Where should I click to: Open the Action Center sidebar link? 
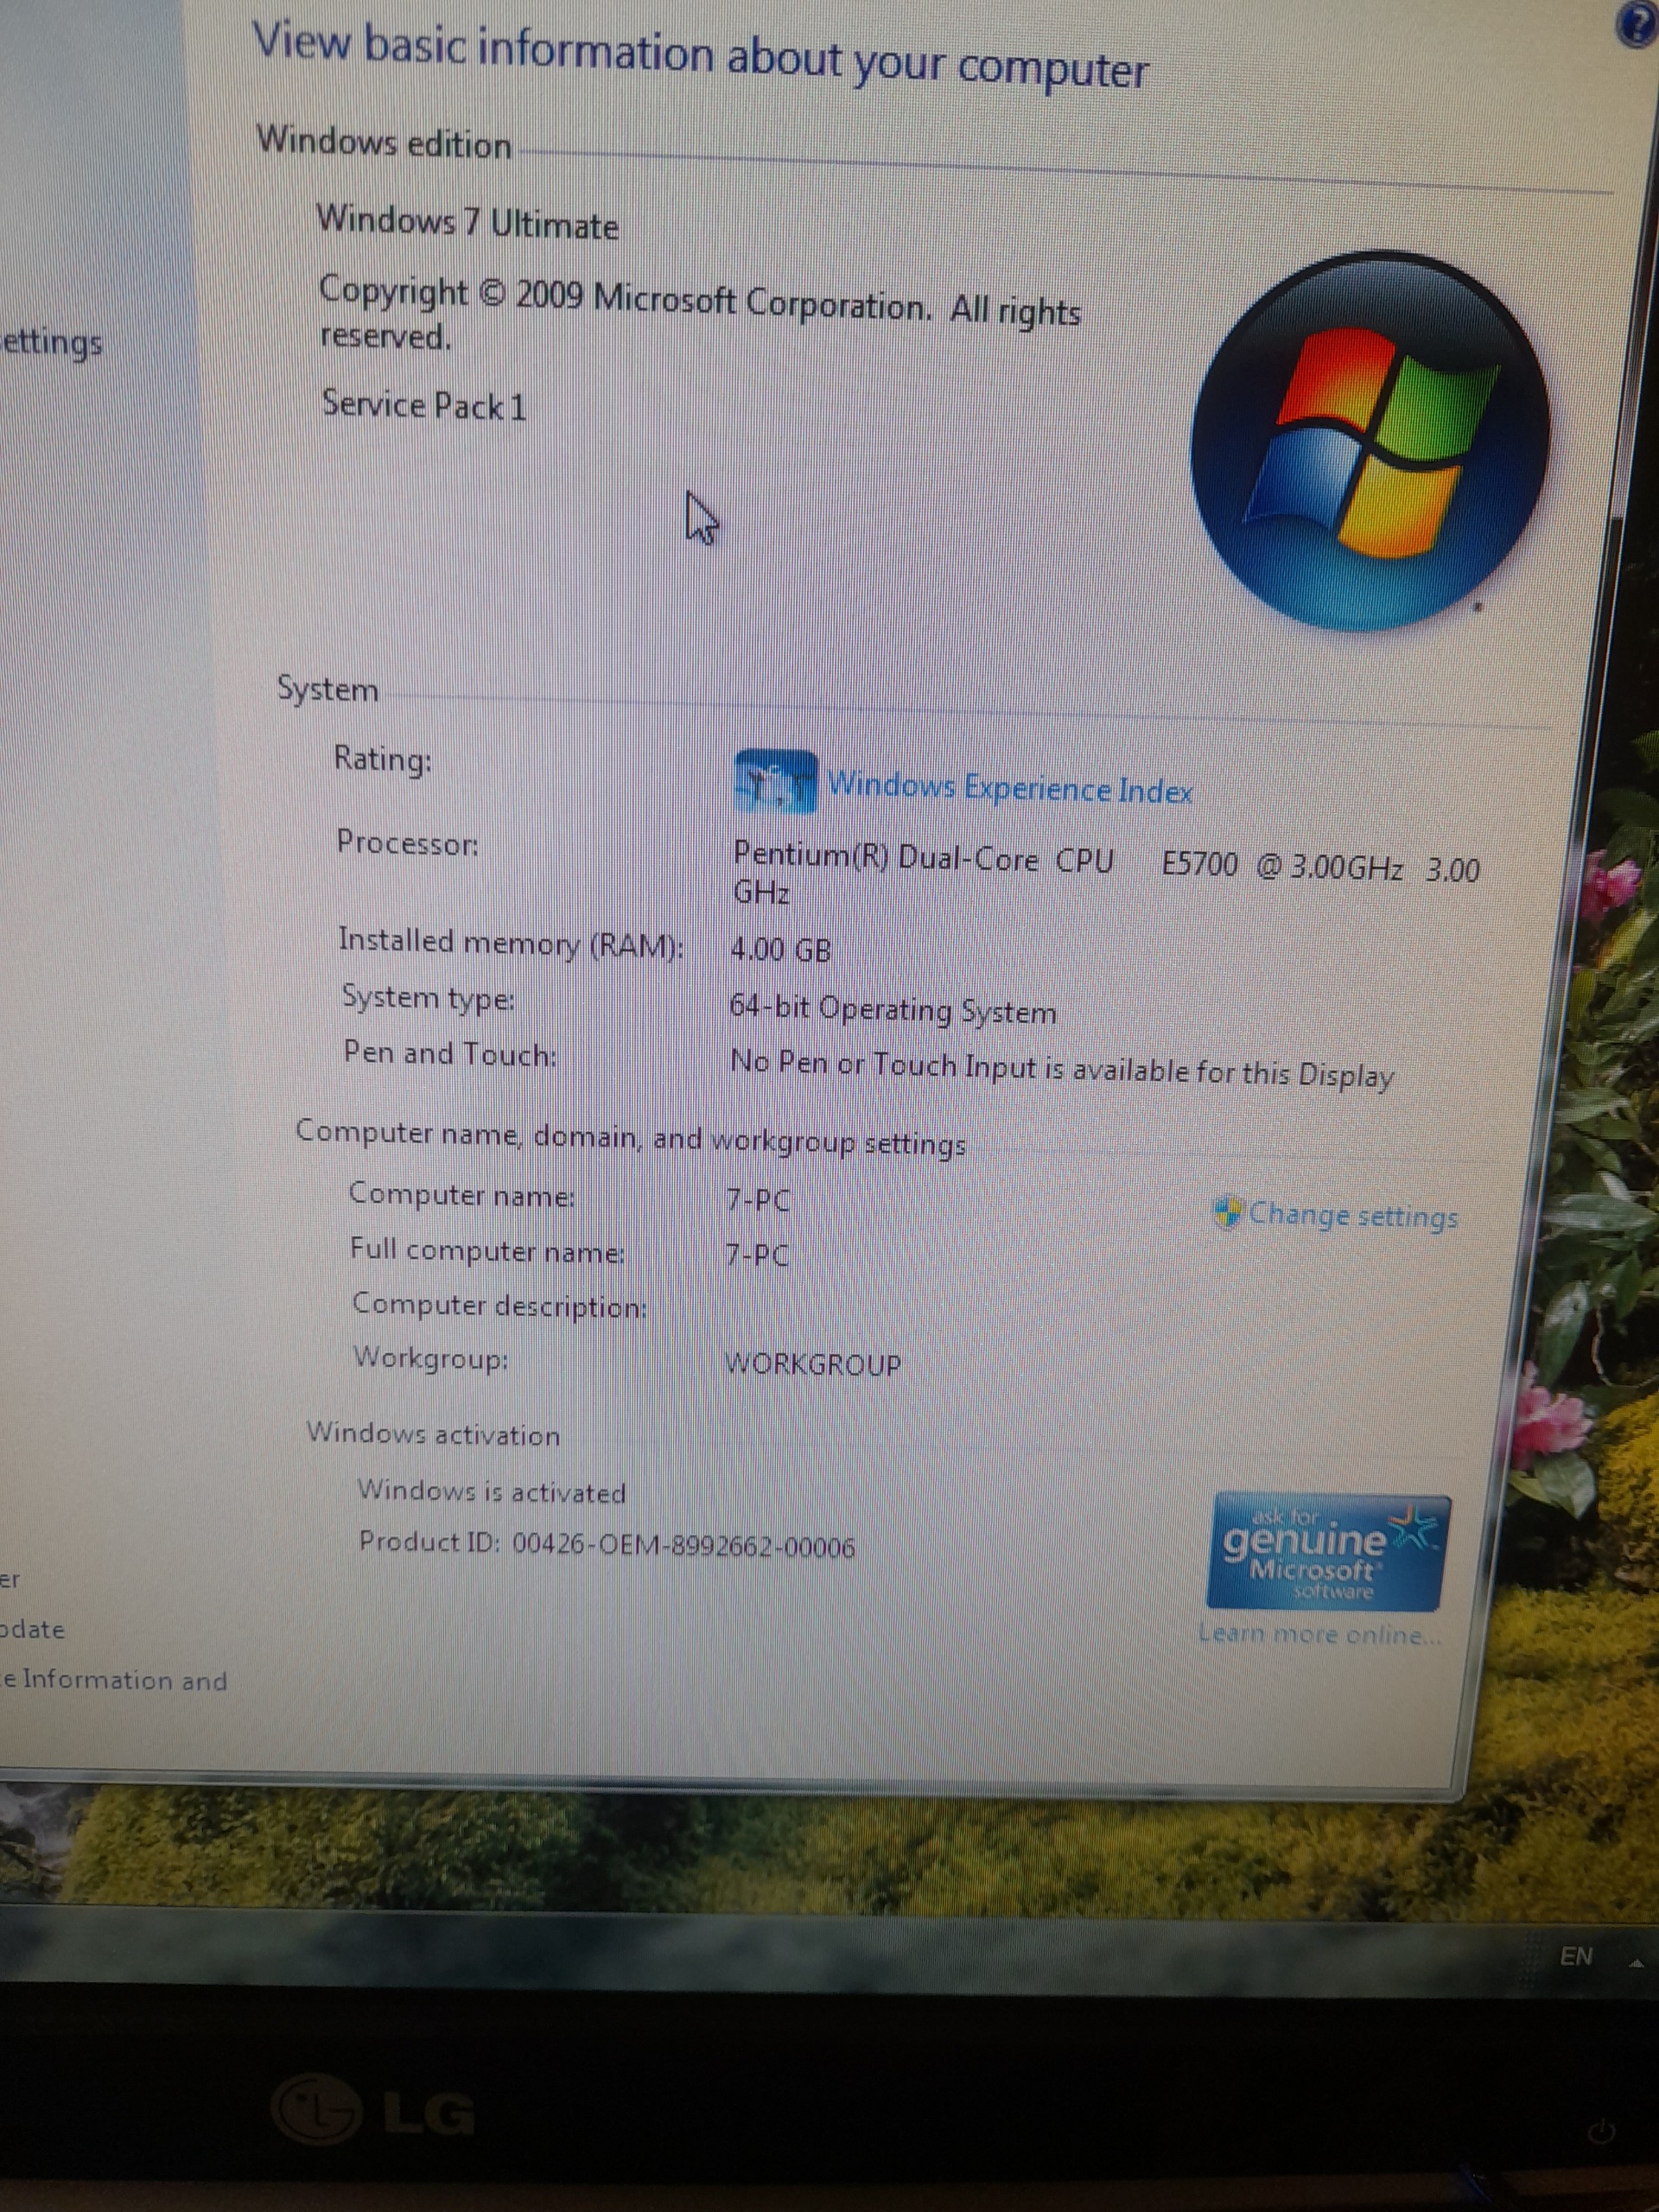pyautogui.click(x=10, y=1580)
